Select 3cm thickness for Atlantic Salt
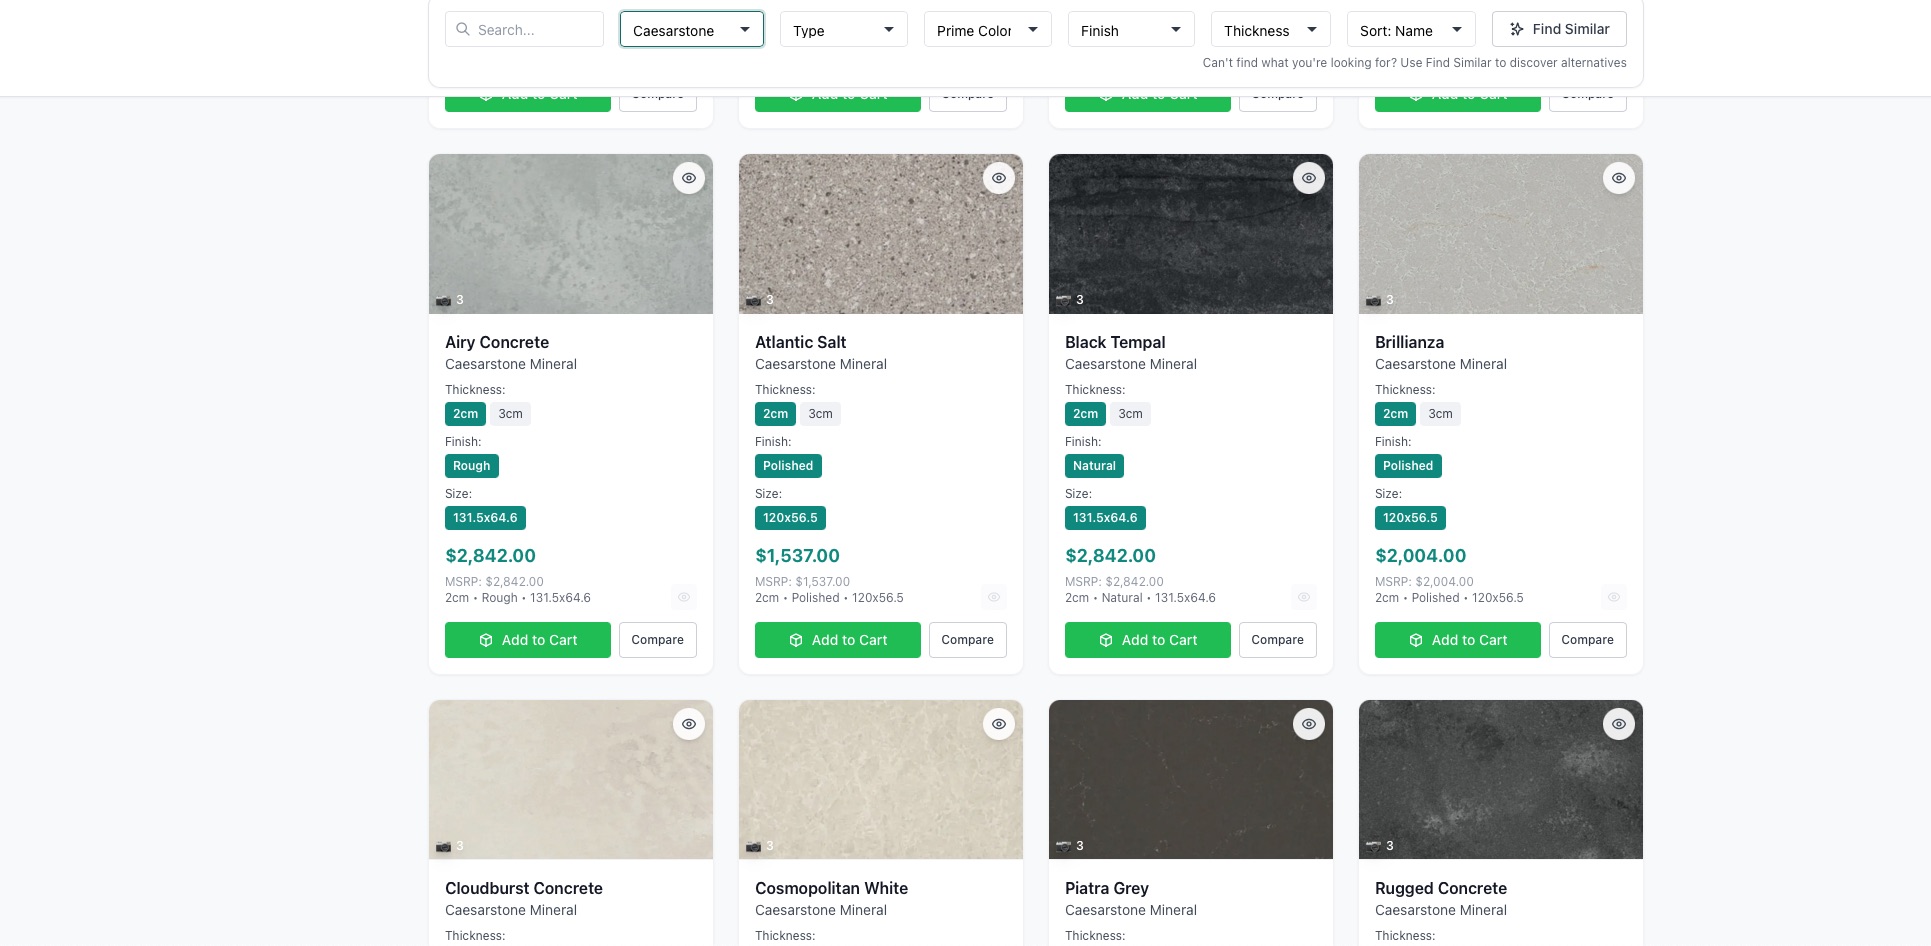The image size is (1931, 946). [x=821, y=414]
